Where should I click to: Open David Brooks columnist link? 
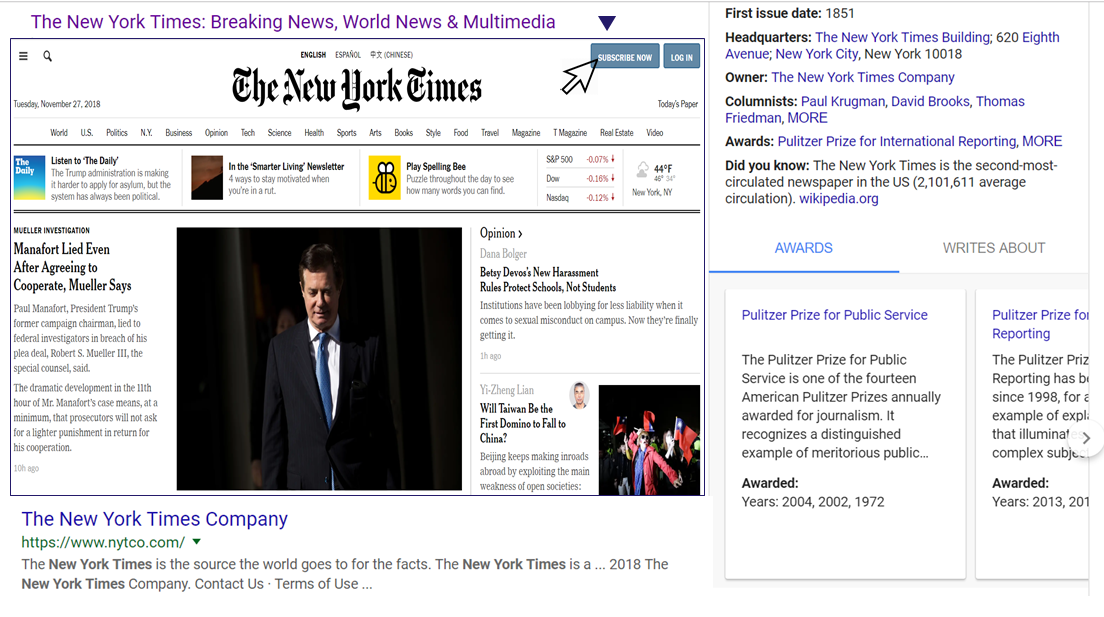929,101
